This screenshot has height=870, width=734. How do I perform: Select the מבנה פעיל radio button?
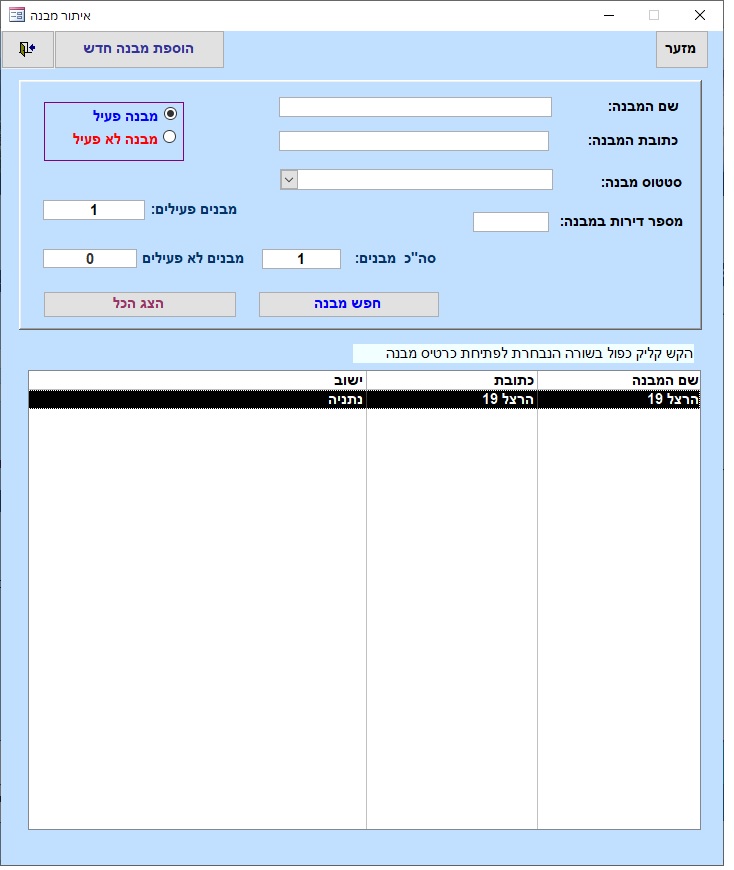tap(170, 114)
